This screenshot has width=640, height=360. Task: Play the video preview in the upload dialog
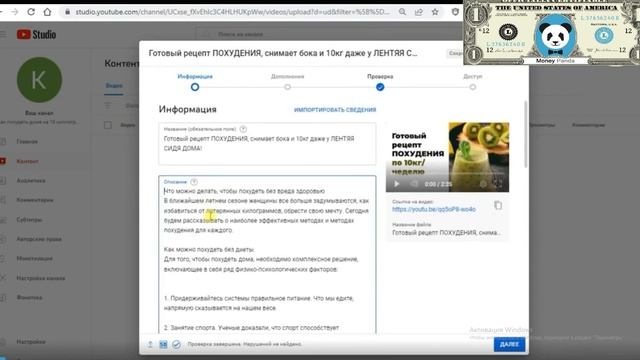click(x=396, y=184)
